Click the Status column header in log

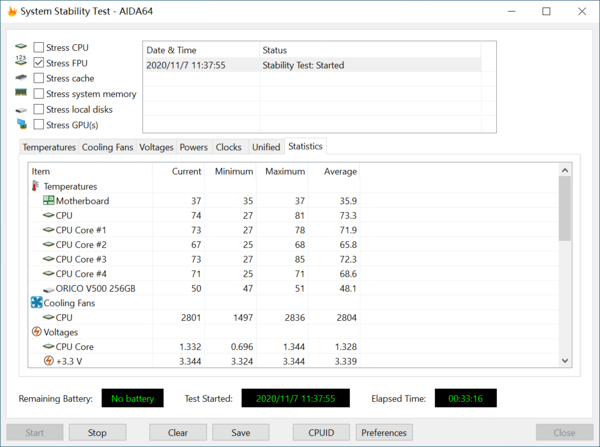coord(370,50)
